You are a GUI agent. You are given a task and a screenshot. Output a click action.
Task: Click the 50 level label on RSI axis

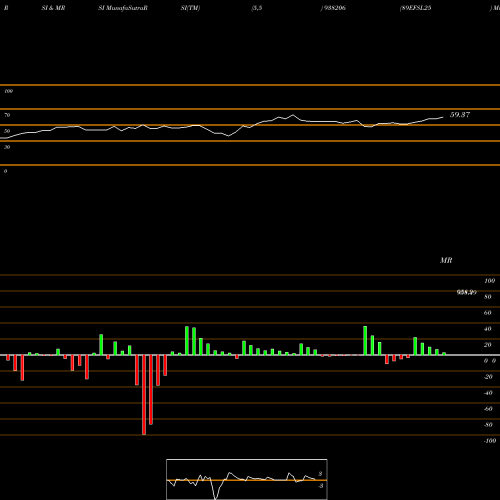pos(7,131)
